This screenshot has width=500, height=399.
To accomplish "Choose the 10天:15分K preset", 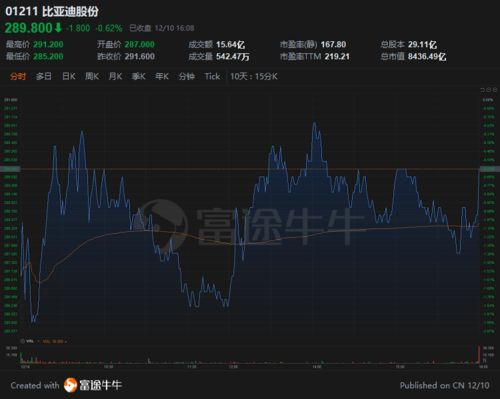I will click(254, 76).
